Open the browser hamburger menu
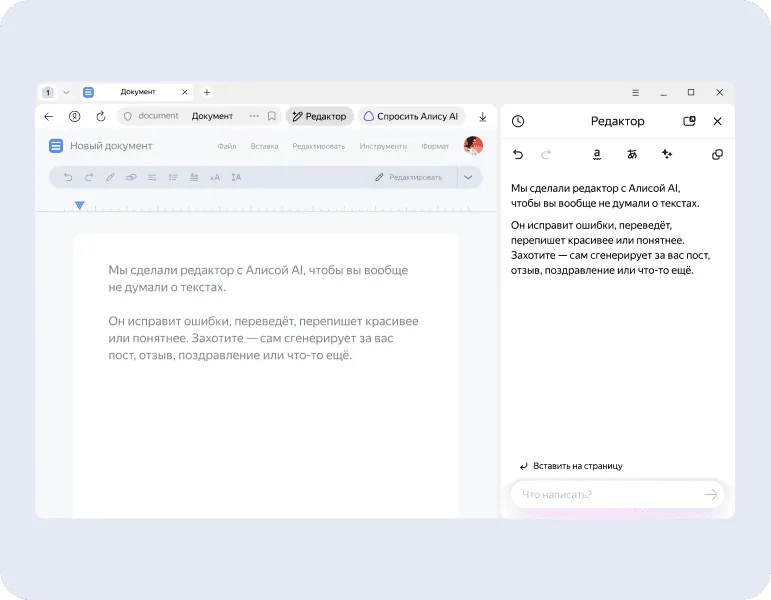 [635, 92]
